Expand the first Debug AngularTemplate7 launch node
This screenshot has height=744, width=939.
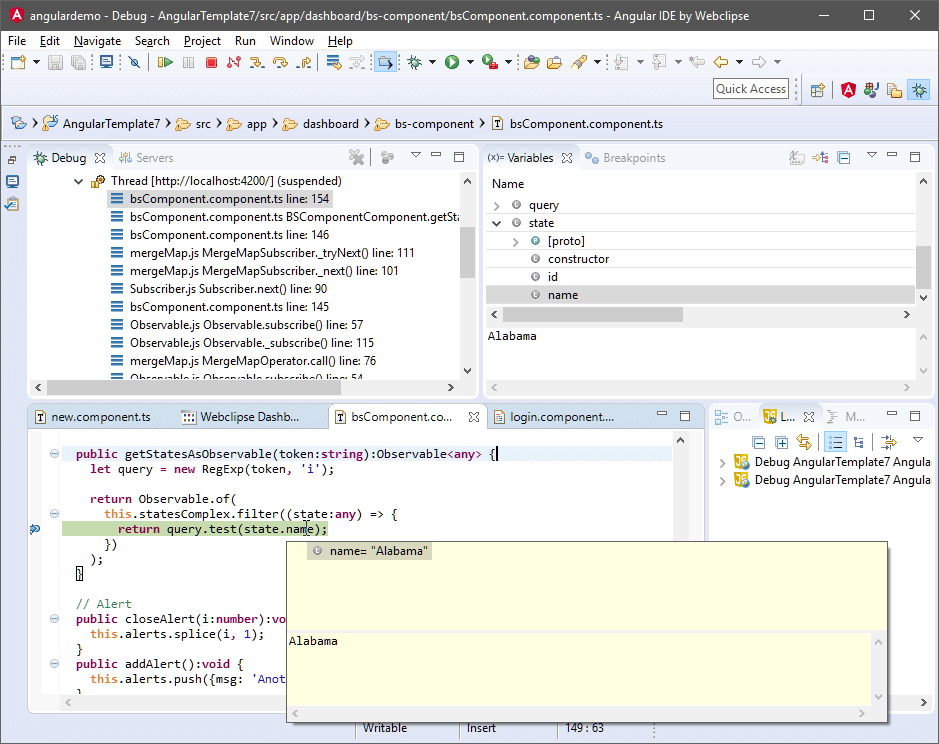[x=722, y=462]
